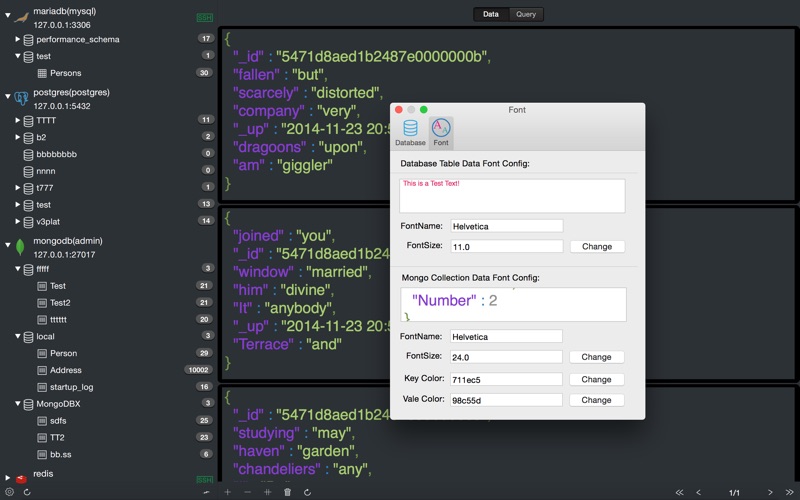
Task: Click the "Number" : 2 preview box
Action: coord(513,305)
